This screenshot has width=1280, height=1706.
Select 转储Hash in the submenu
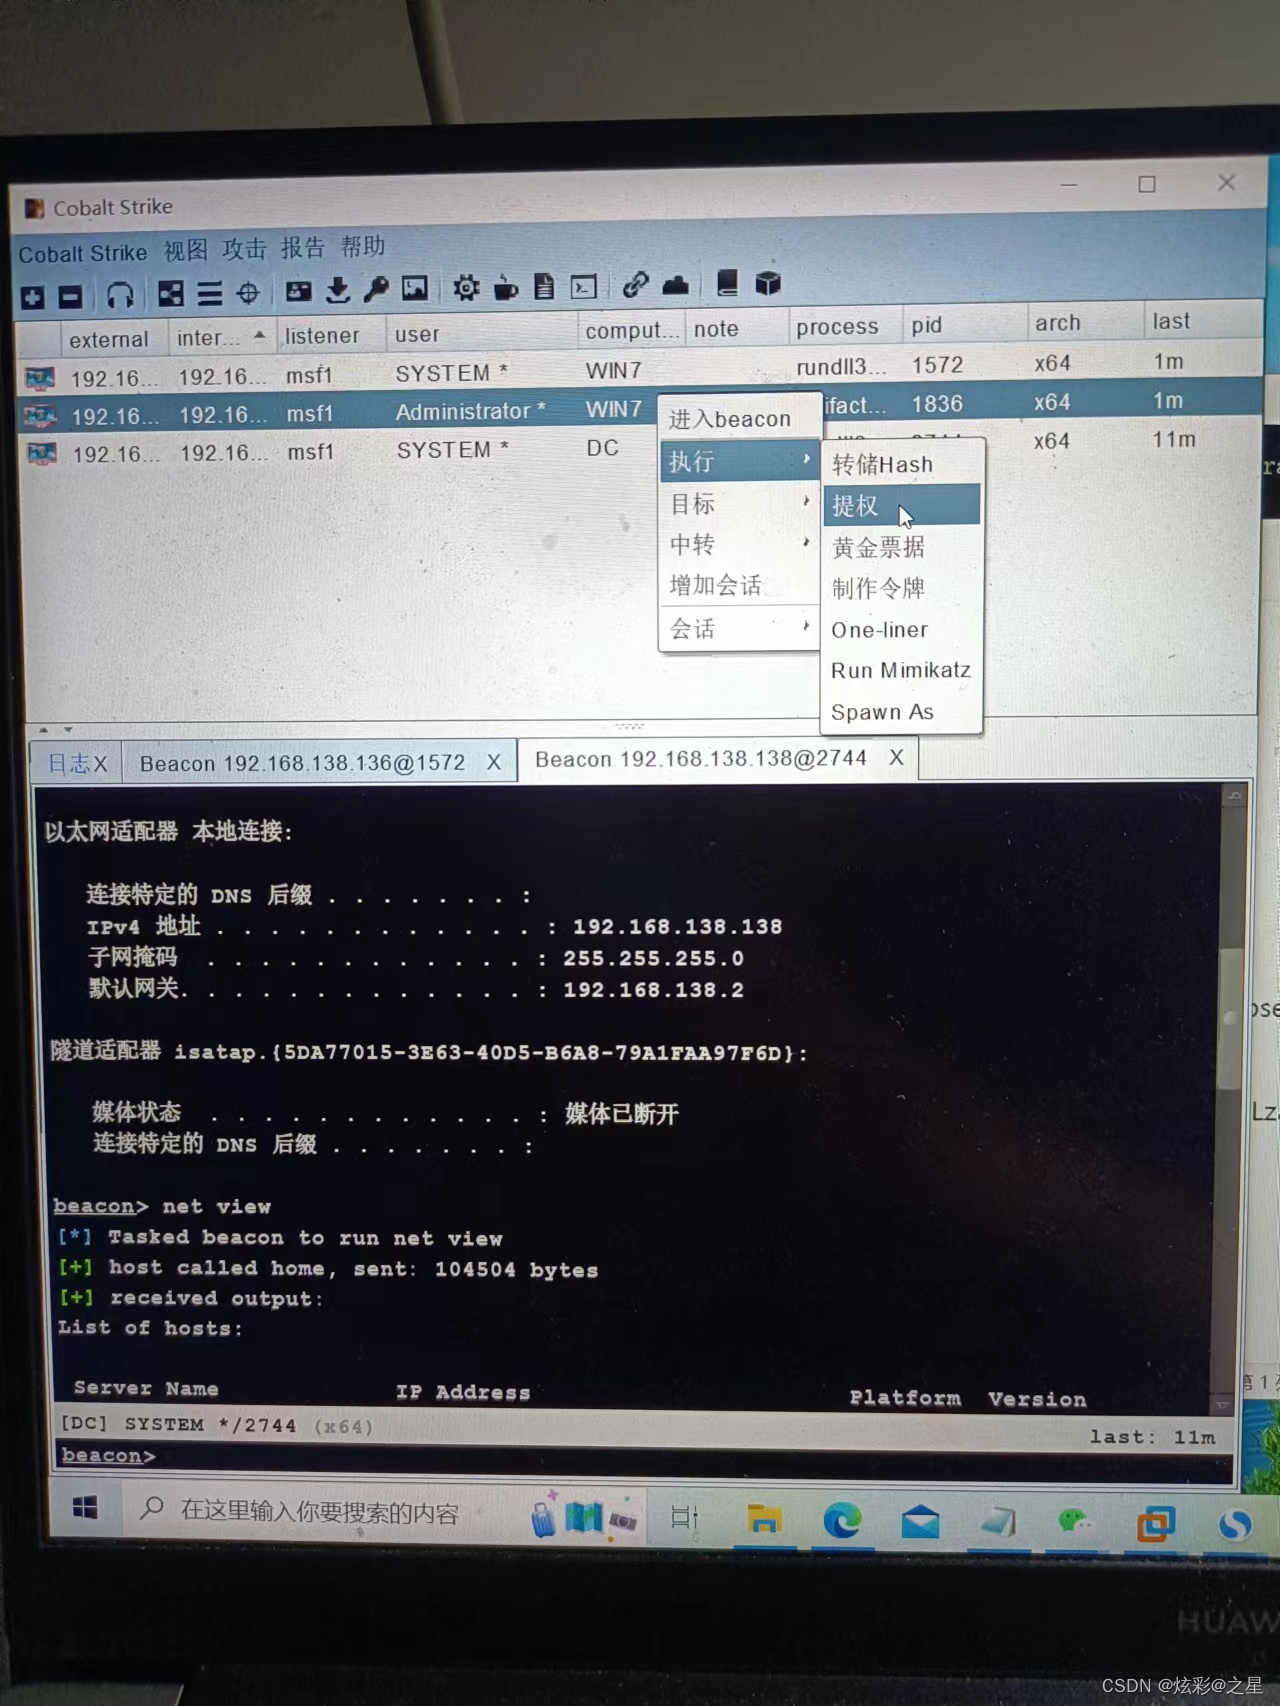pyautogui.click(x=902, y=464)
